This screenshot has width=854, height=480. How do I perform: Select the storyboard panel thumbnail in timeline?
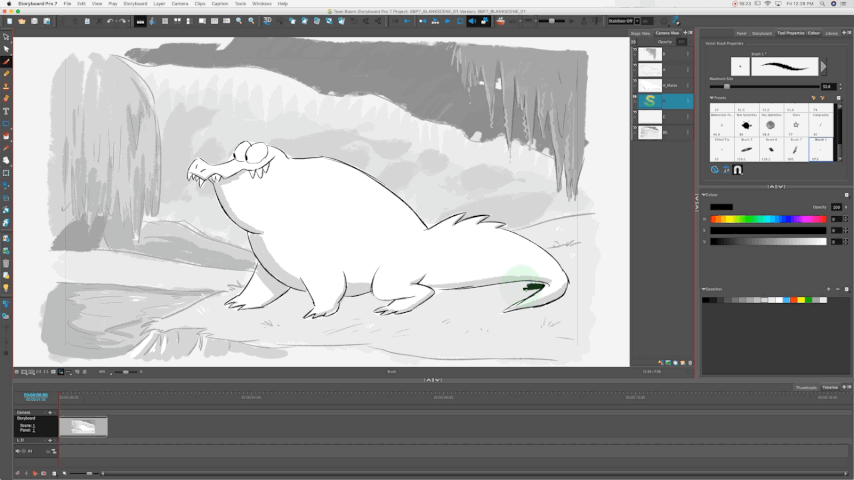pyautogui.click(x=83, y=427)
